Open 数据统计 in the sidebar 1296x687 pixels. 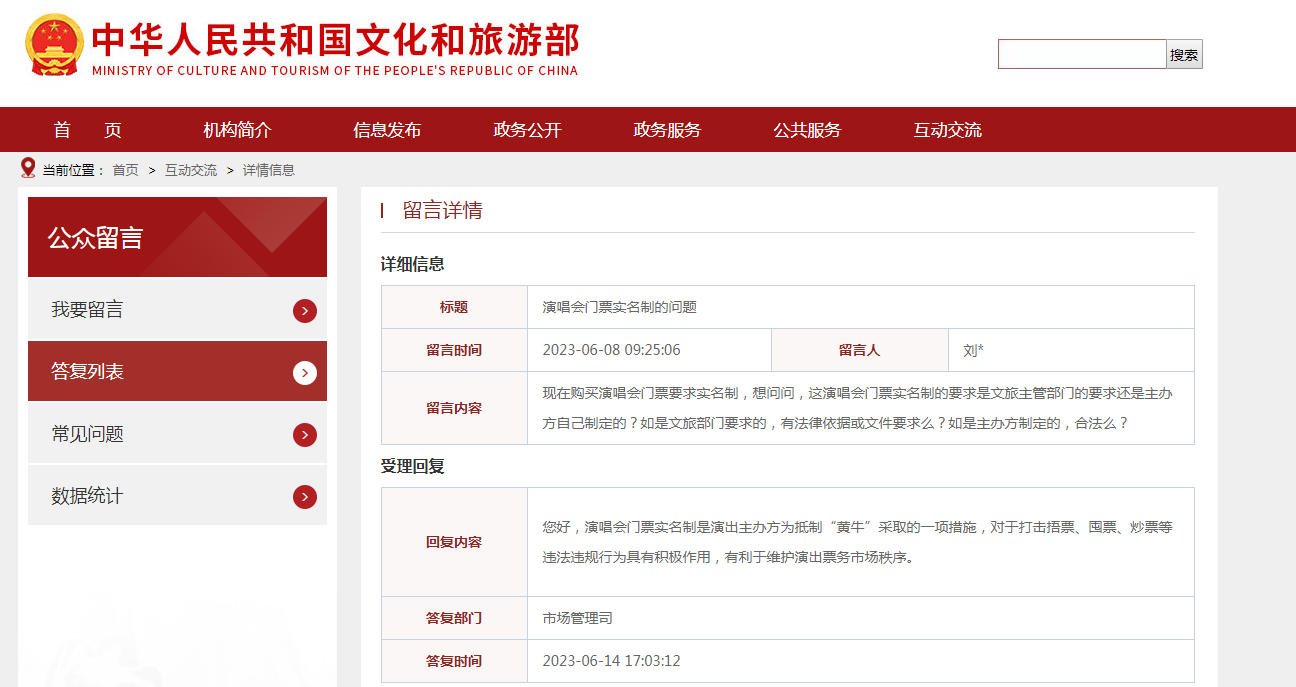coord(88,496)
